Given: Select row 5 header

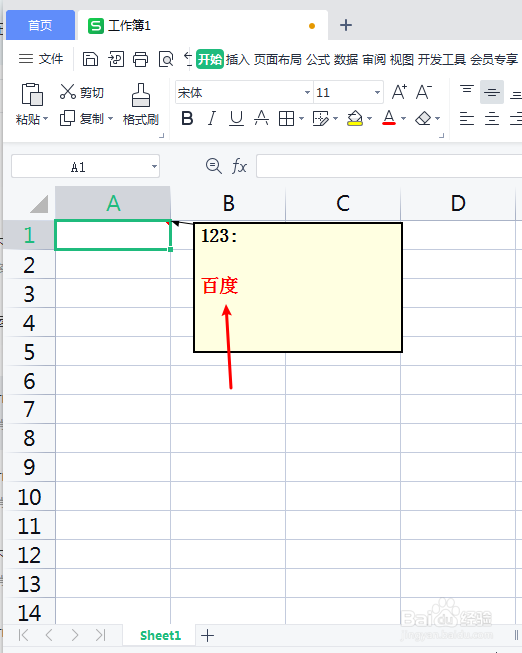Looking at the screenshot, I should coord(29,351).
